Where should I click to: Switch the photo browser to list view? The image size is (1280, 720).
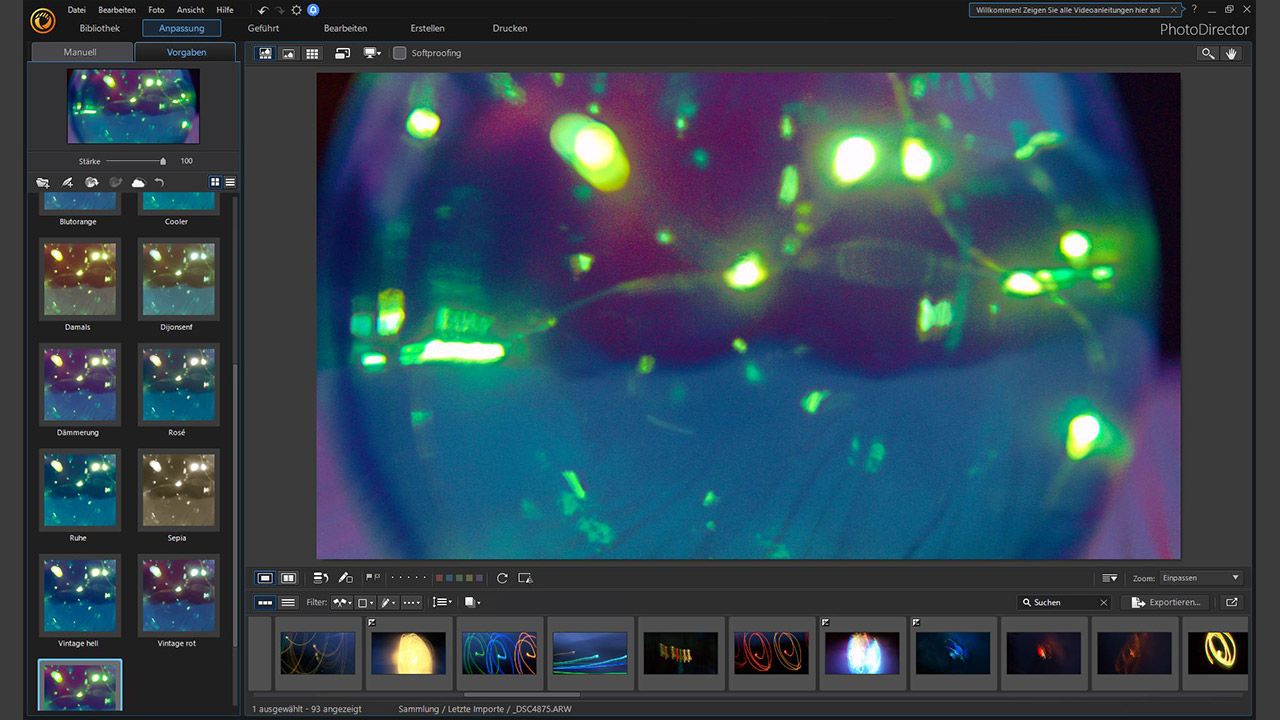tap(288, 602)
